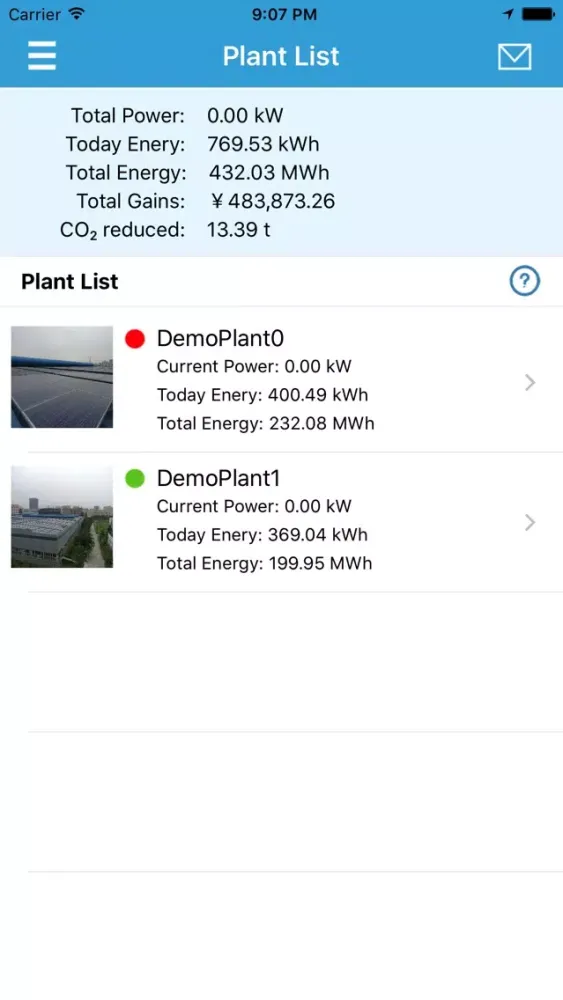The height and width of the screenshot is (1000, 563).
Task: Open the DemoPlant0 solar panel thumbnail
Action: click(x=62, y=377)
